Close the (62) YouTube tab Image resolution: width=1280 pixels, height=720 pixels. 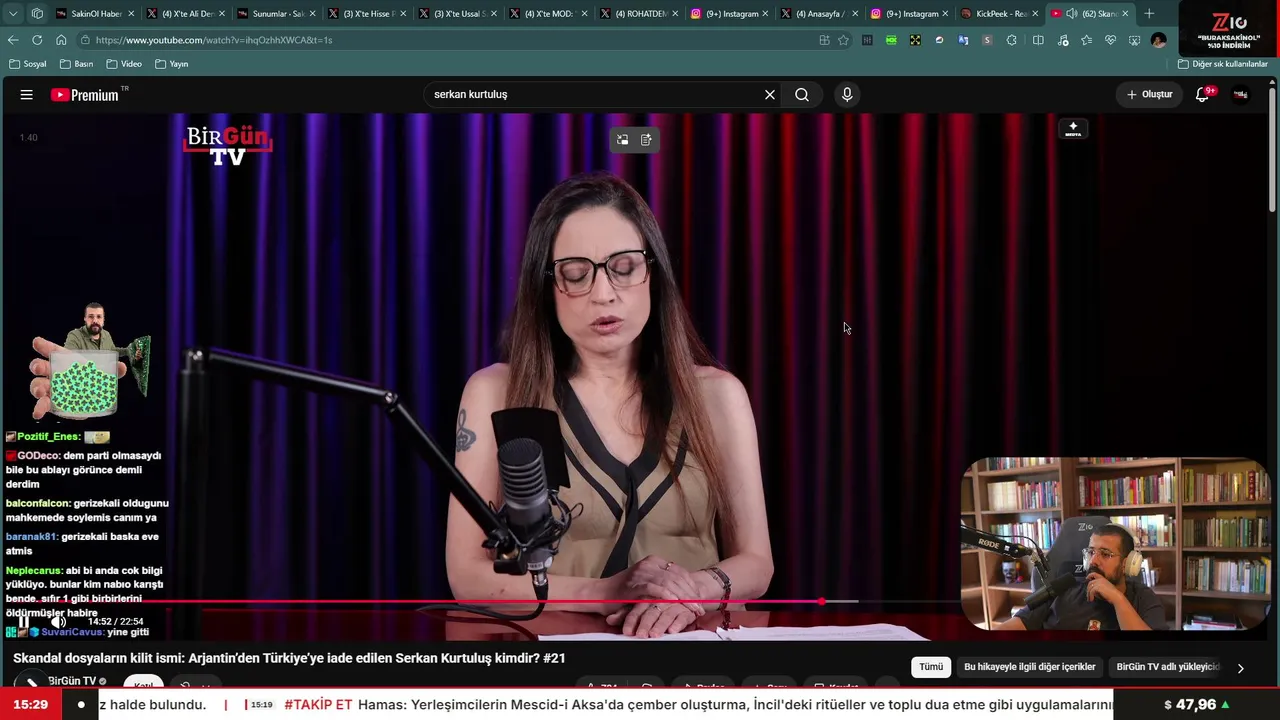pyautogui.click(x=1125, y=14)
